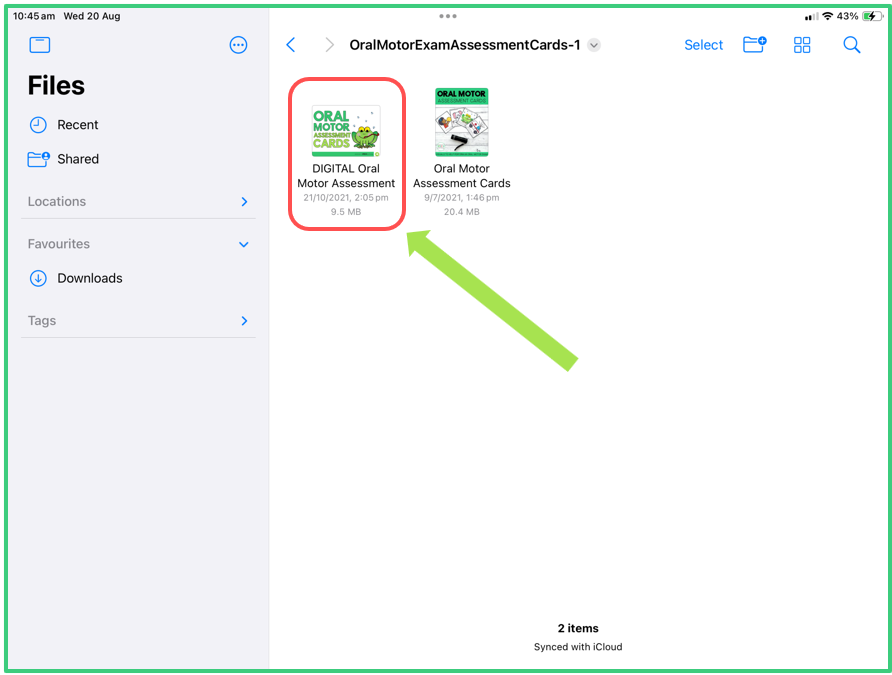Go back with the left chevron
The width and height of the screenshot is (892, 675).
point(291,45)
